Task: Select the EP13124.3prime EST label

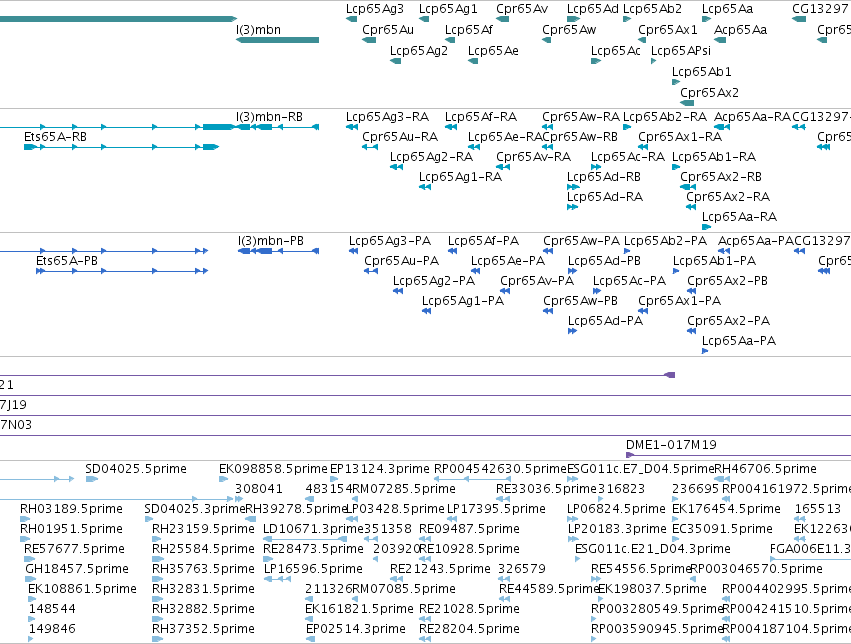Action: point(380,469)
